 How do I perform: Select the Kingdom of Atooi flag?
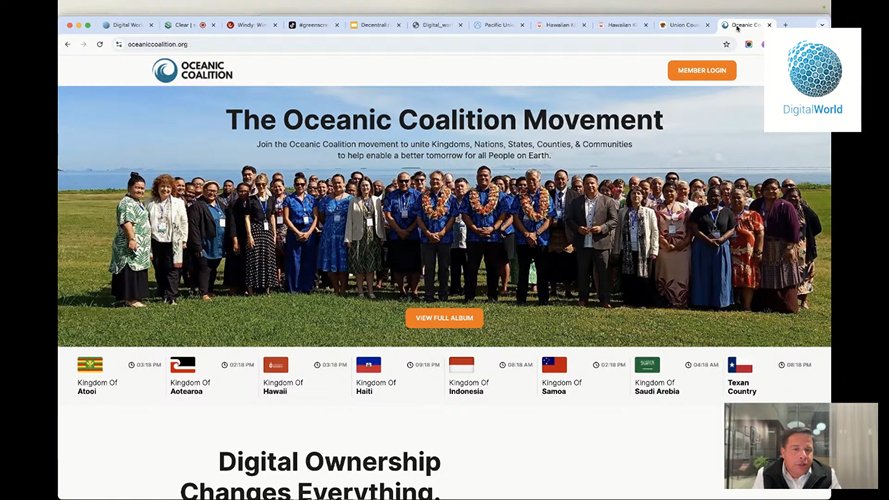click(x=90, y=365)
